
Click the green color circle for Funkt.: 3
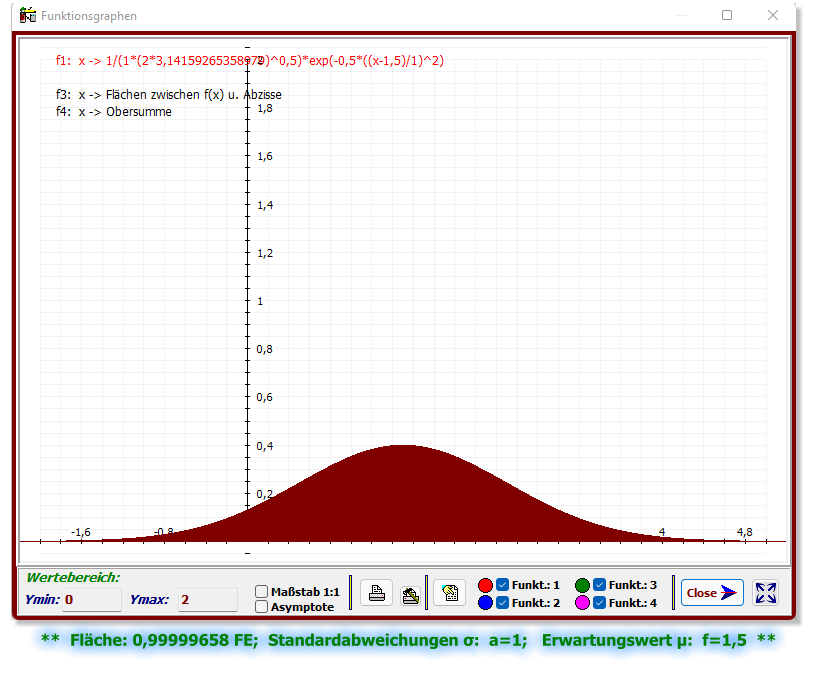583,585
